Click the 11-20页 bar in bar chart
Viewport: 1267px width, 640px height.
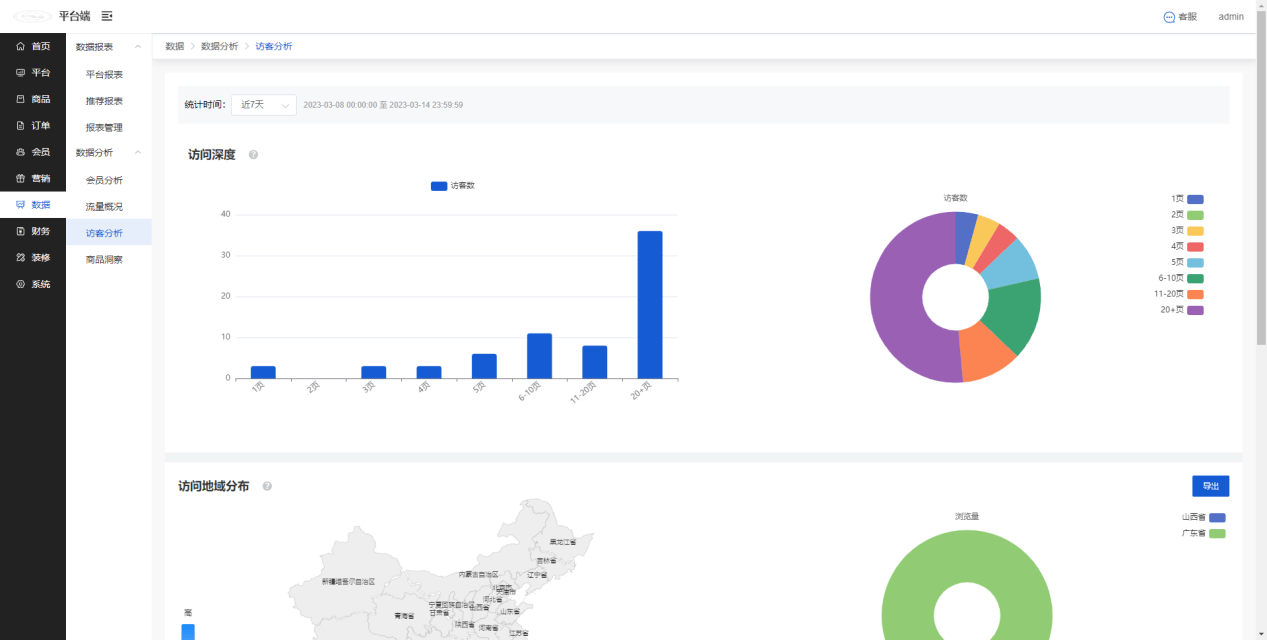point(595,362)
